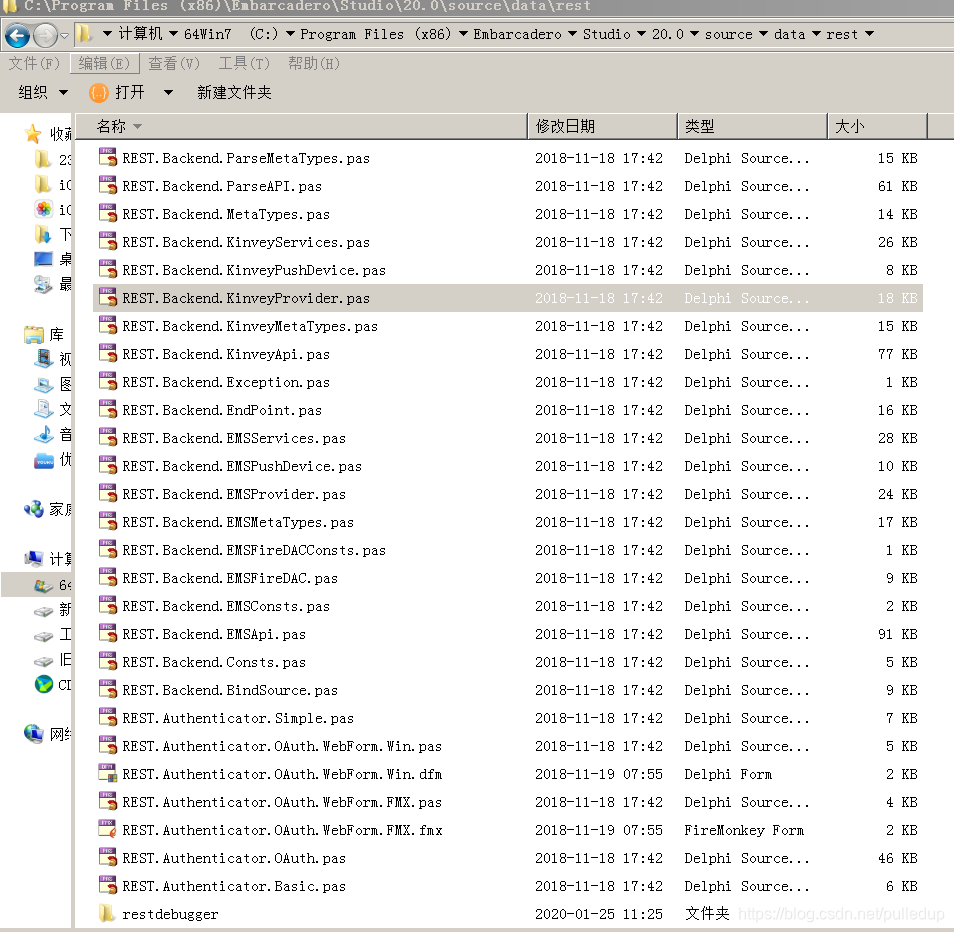Open the dropdown arrow beside 打开 button
This screenshot has height=932, width=954.
click(x=169, y=92)
